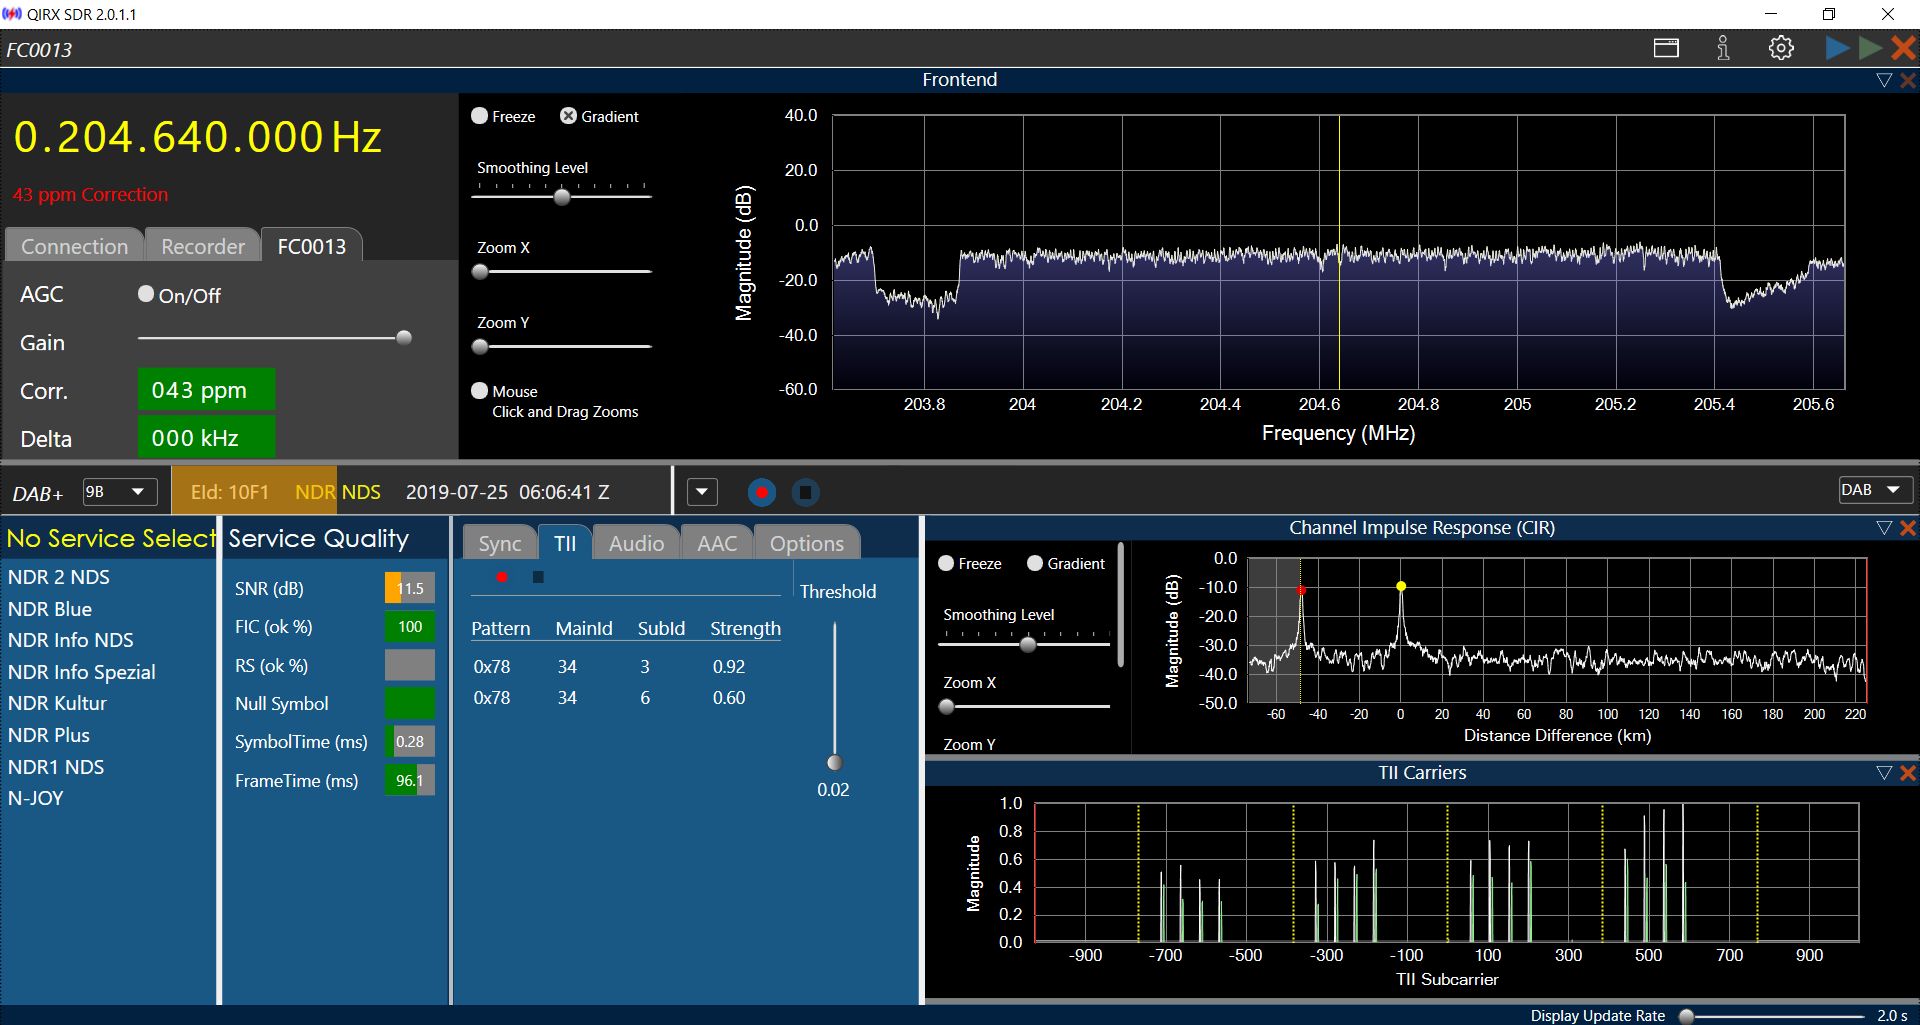Start recording with red record button

[x=762, y=492]
